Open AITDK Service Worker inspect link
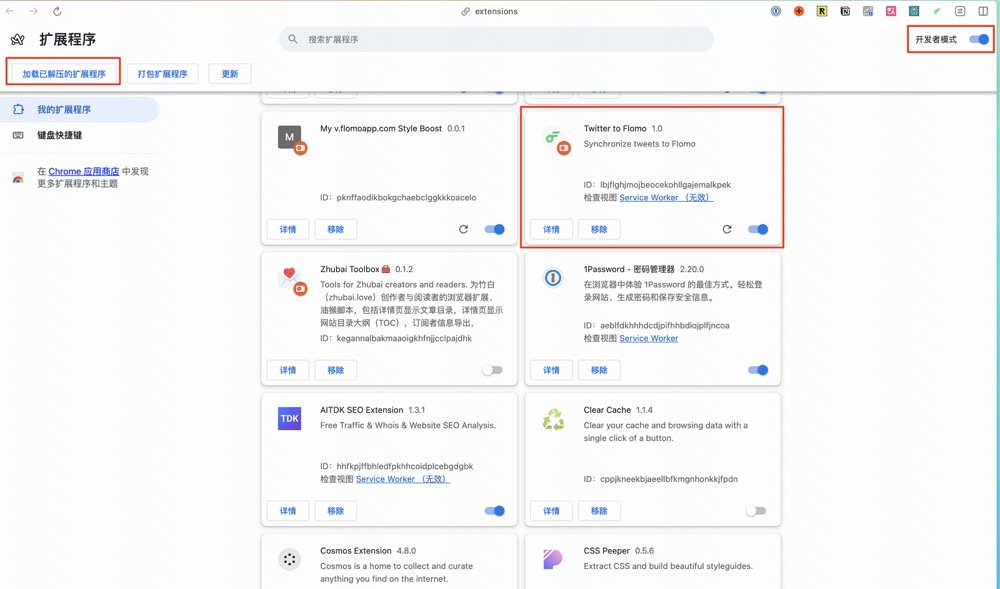 (x=402, y=479)
